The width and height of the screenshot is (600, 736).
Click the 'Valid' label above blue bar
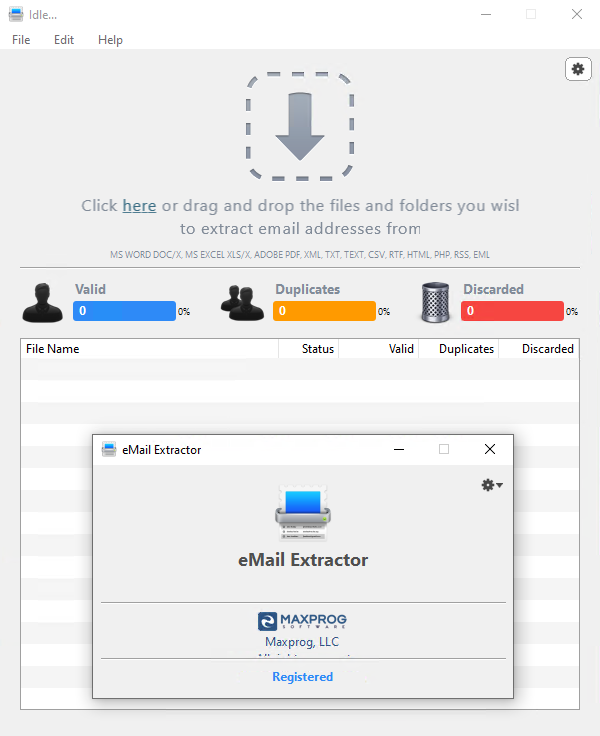click(91, 289)
